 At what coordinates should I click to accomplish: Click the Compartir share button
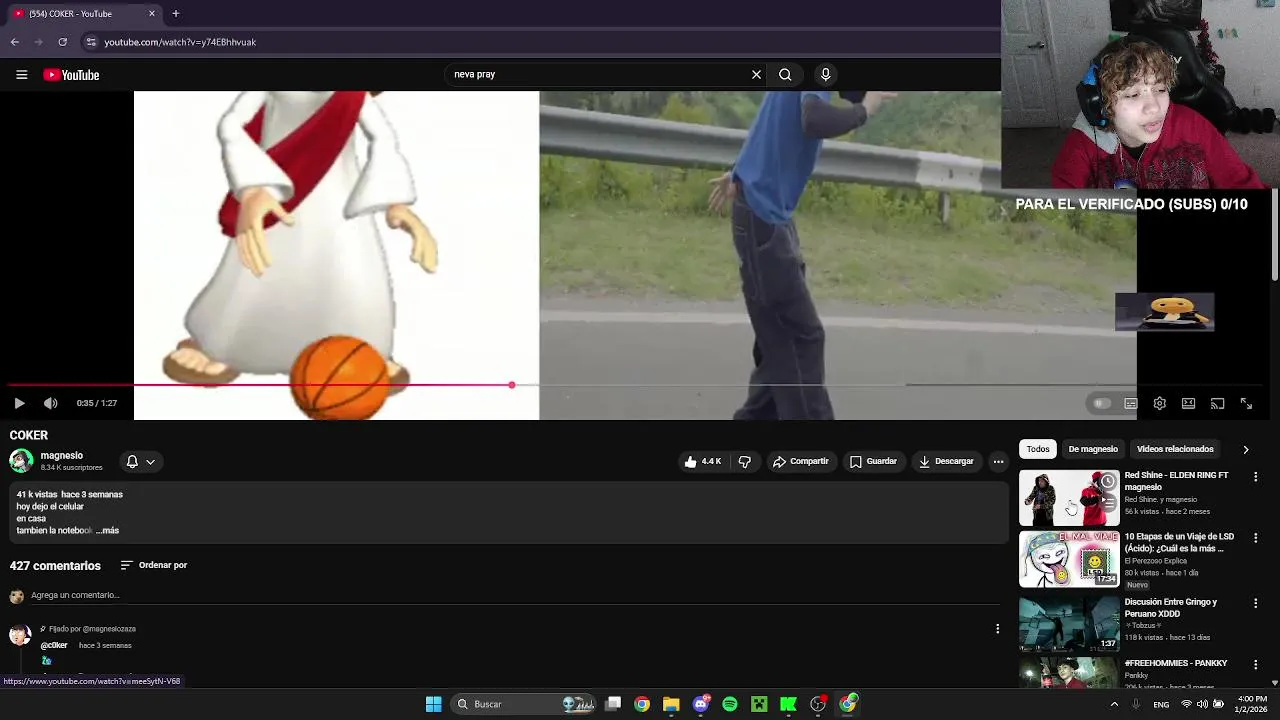pos(801,461)
